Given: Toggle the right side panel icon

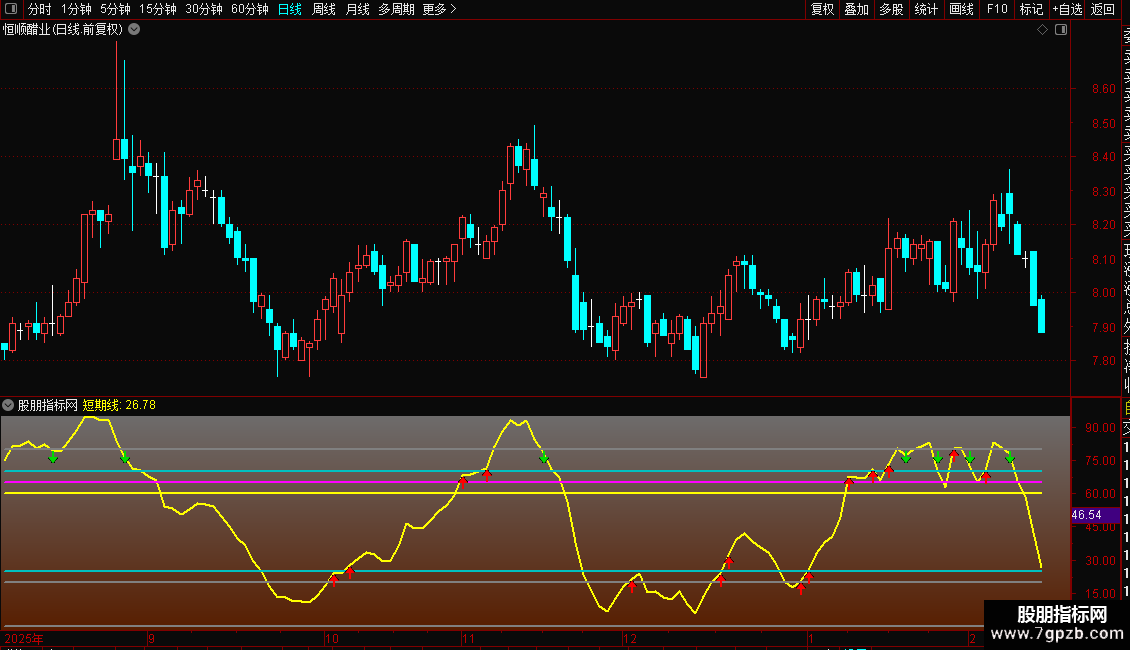Looking at the screenshot, I should click(1061, 30).
